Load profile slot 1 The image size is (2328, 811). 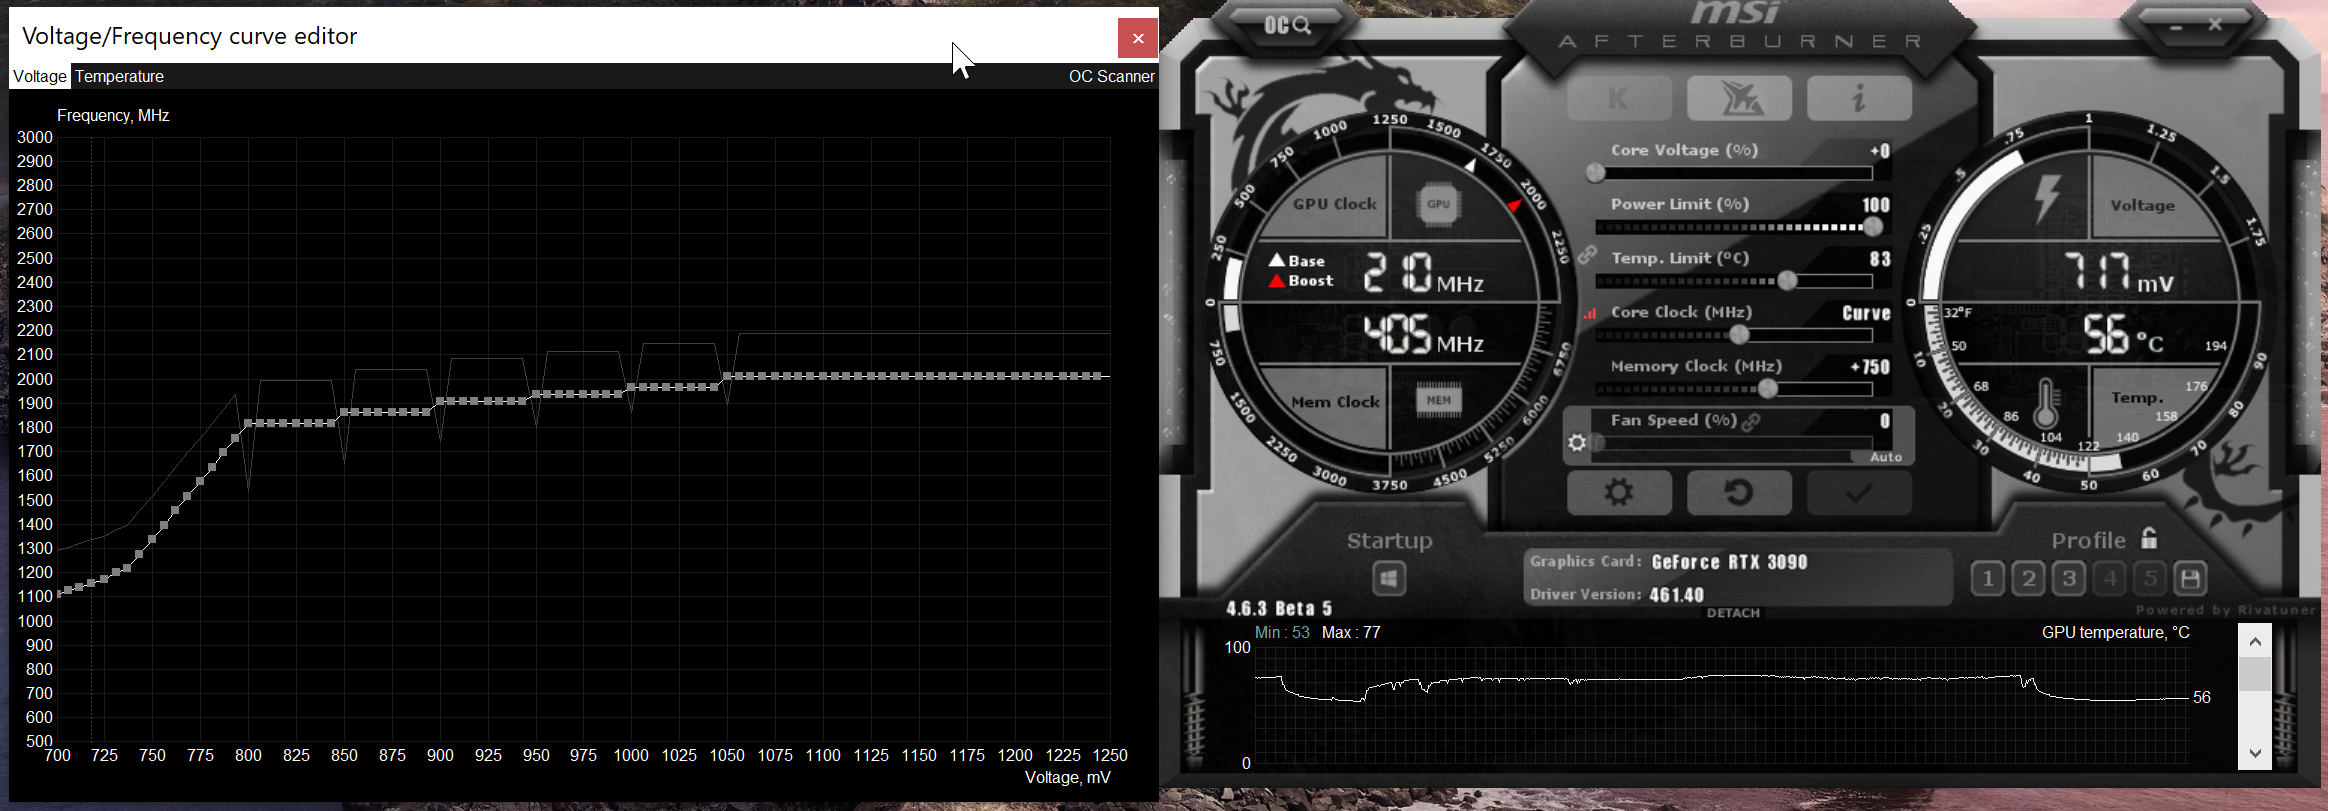click(x=1988, y=578)
